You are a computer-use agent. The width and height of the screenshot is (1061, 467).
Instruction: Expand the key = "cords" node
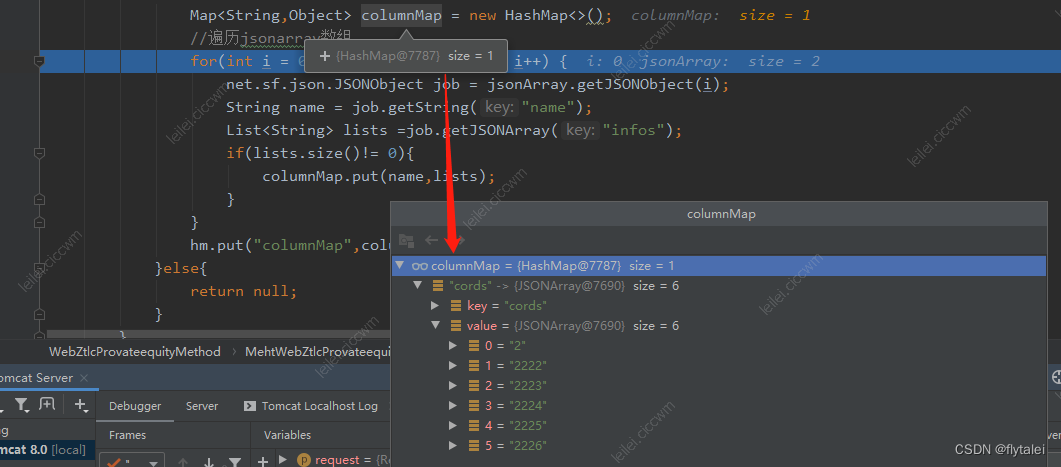435,306
